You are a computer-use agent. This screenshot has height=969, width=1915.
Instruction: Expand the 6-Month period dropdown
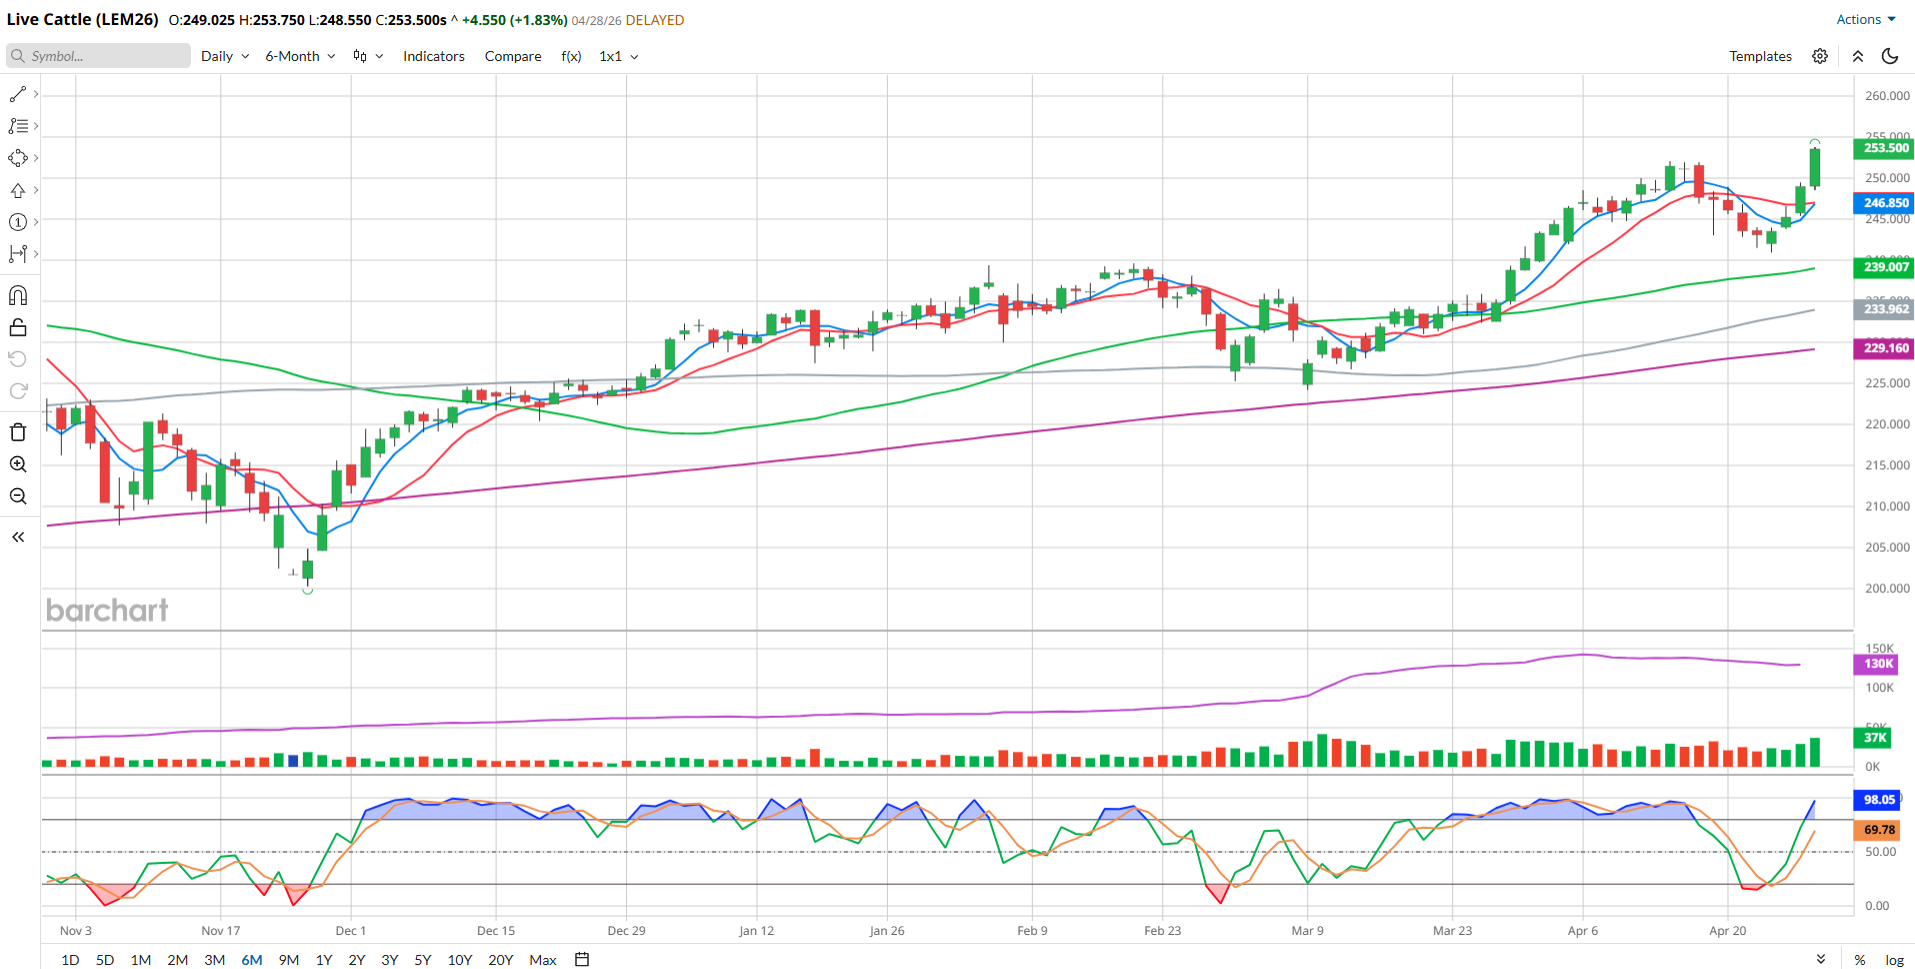tap(300, 56)
